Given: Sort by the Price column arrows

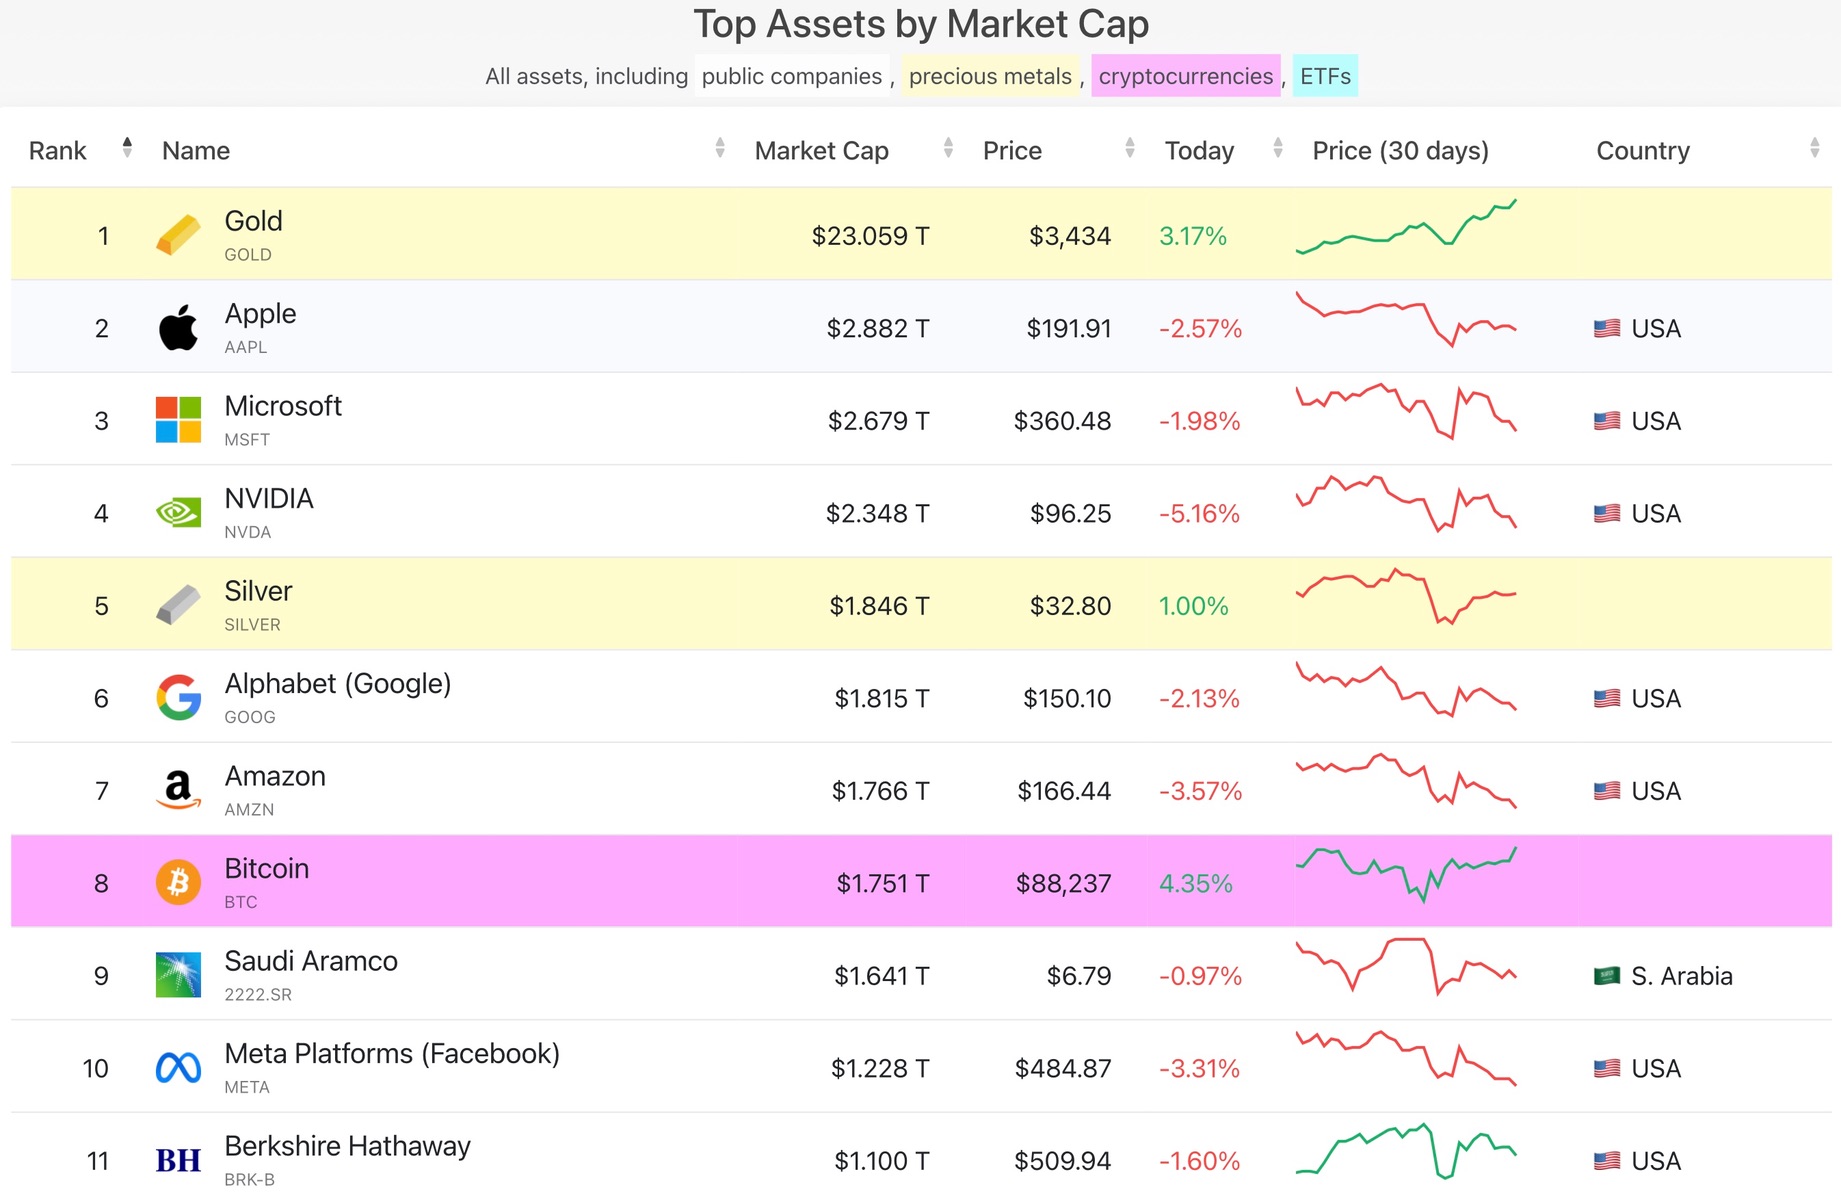Looking at the screenshot, I should (1130, 149).
